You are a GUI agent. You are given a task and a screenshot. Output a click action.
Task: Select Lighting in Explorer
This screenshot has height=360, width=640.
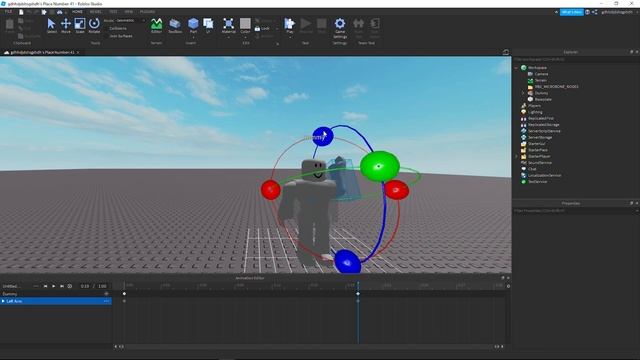pyautogui.click(x=535, y=112)
